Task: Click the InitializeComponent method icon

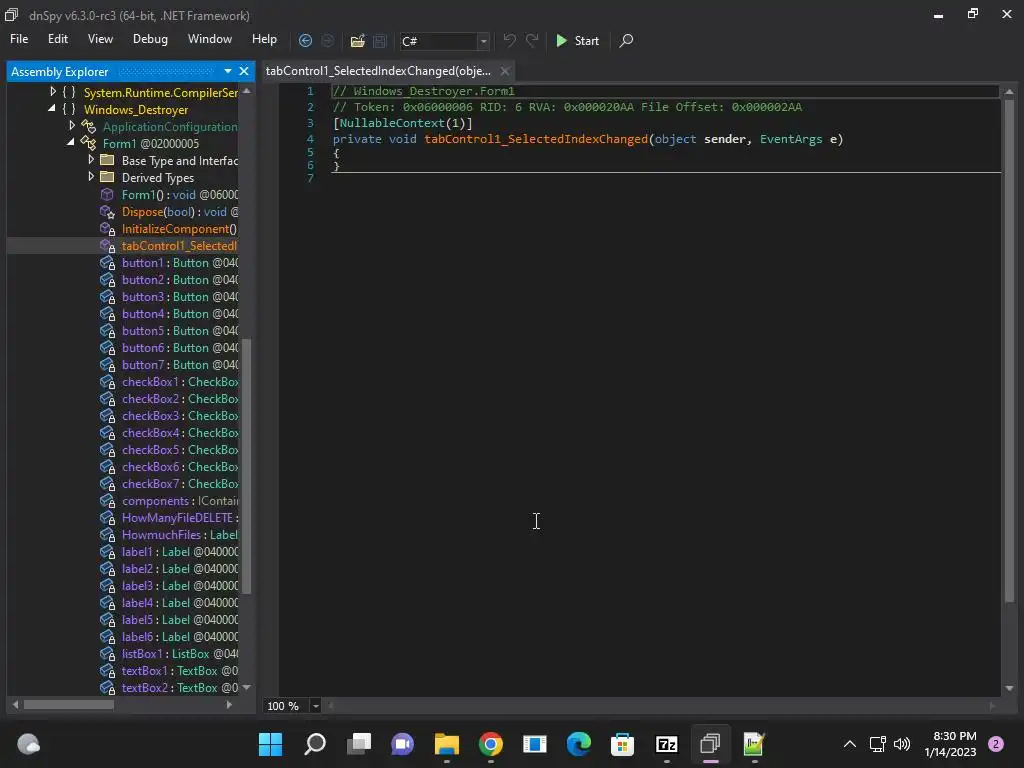Action: [x=107, y=229]
